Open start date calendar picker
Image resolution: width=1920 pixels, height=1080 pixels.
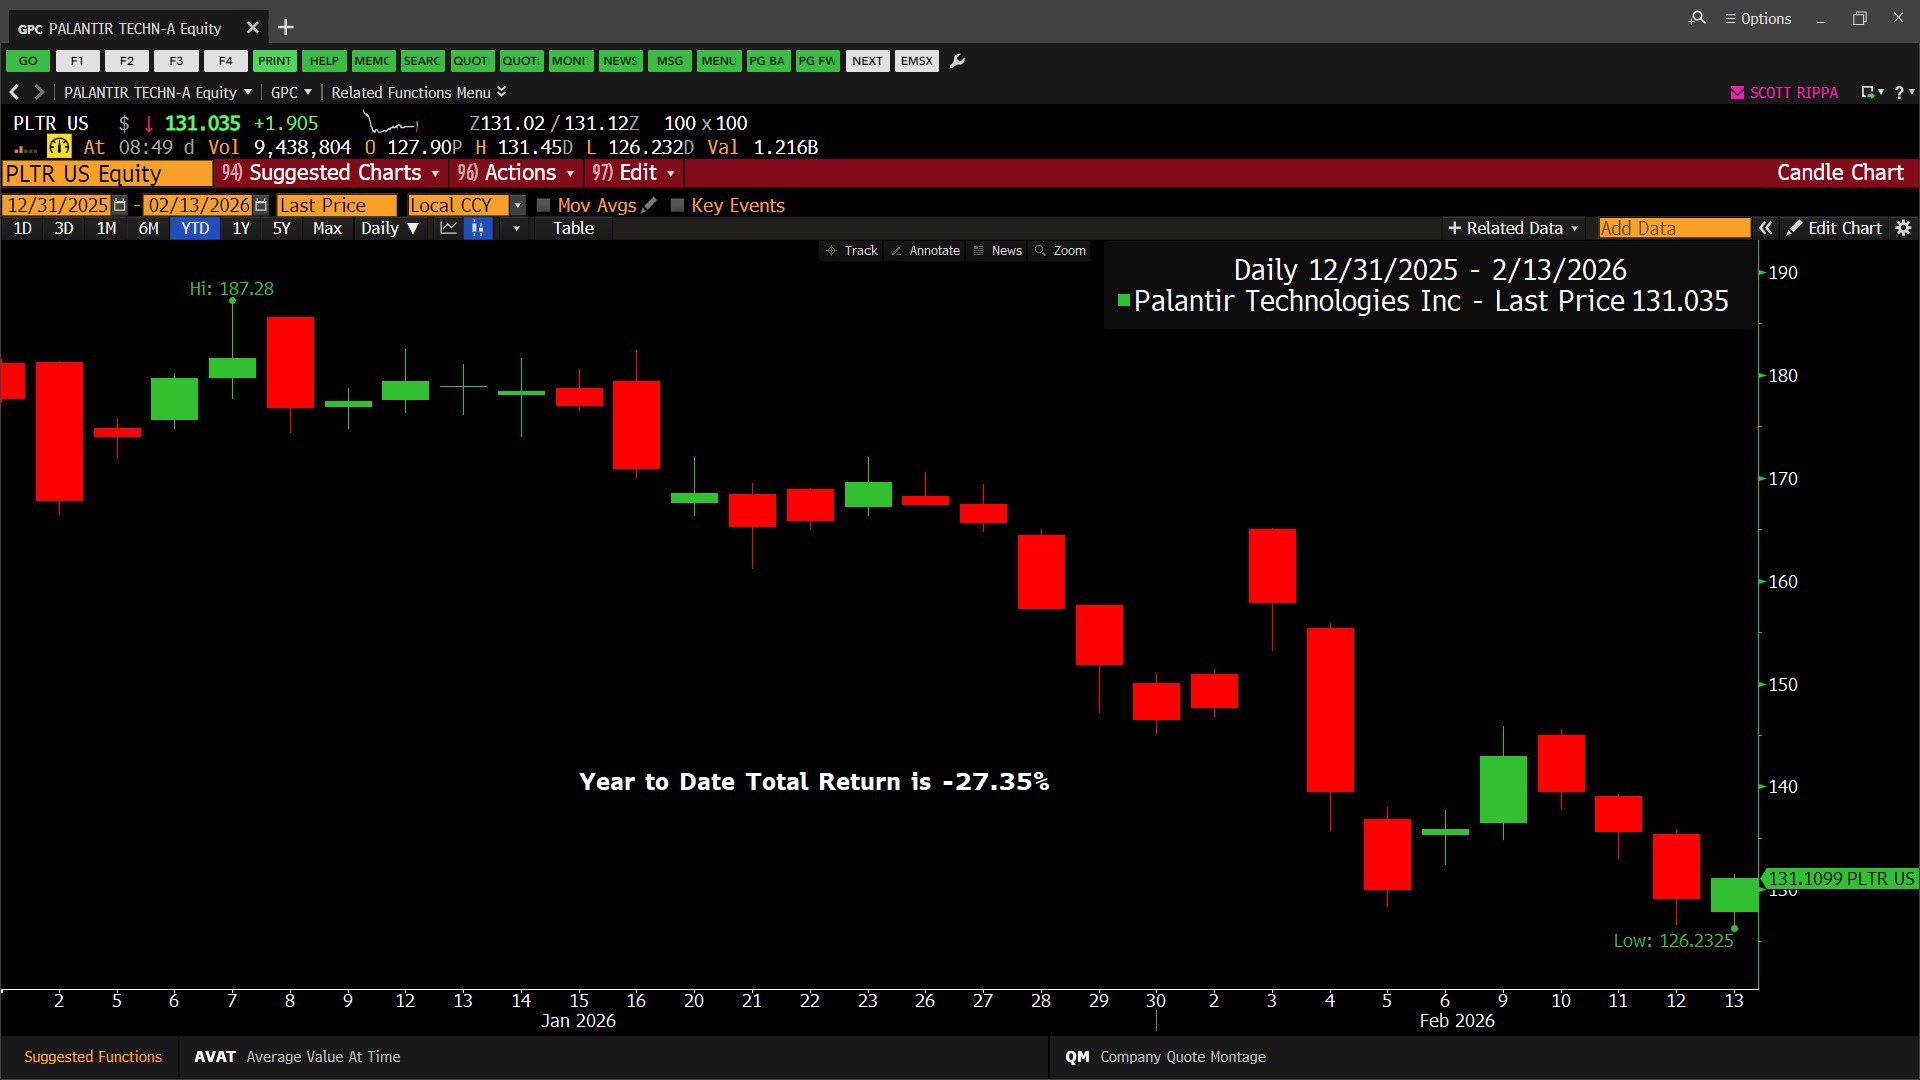tap(120, 205)
